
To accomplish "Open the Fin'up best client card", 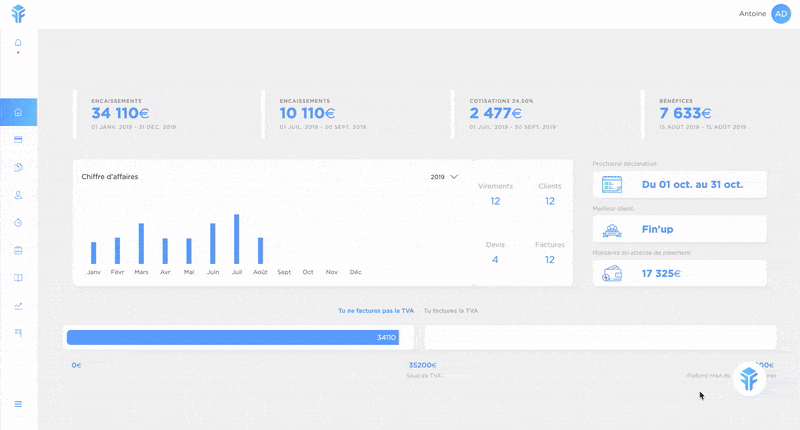I will (679, 229).
